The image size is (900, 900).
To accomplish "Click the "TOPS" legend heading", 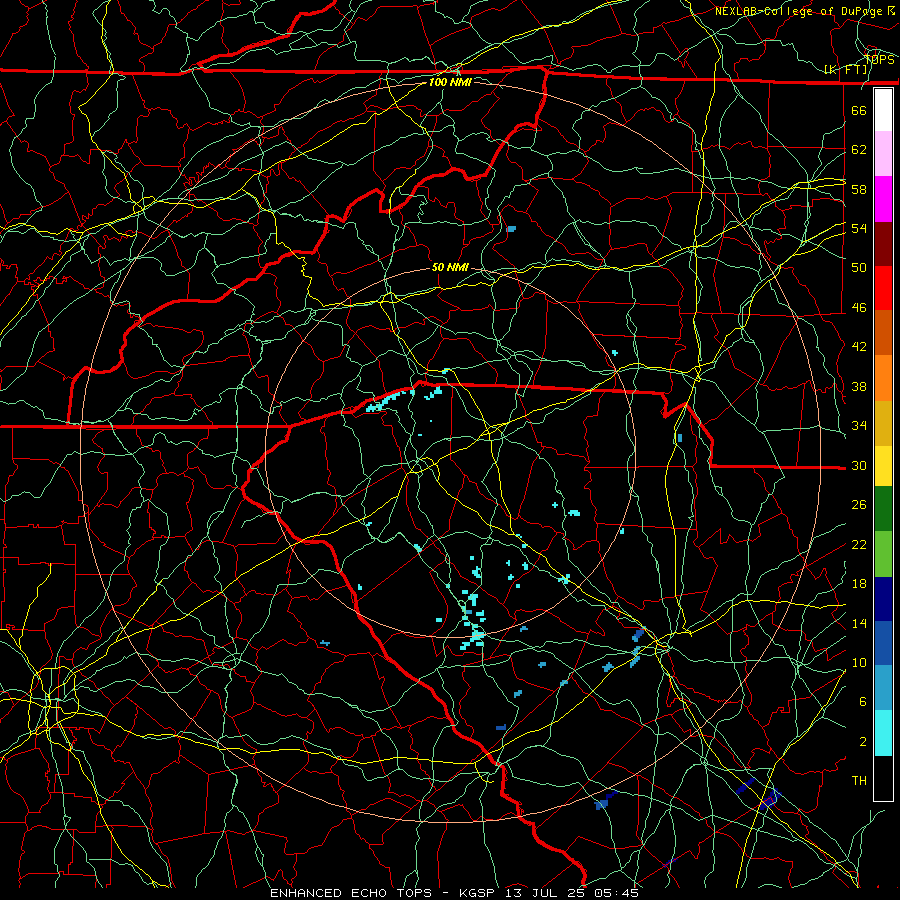I will click(880, 60).
